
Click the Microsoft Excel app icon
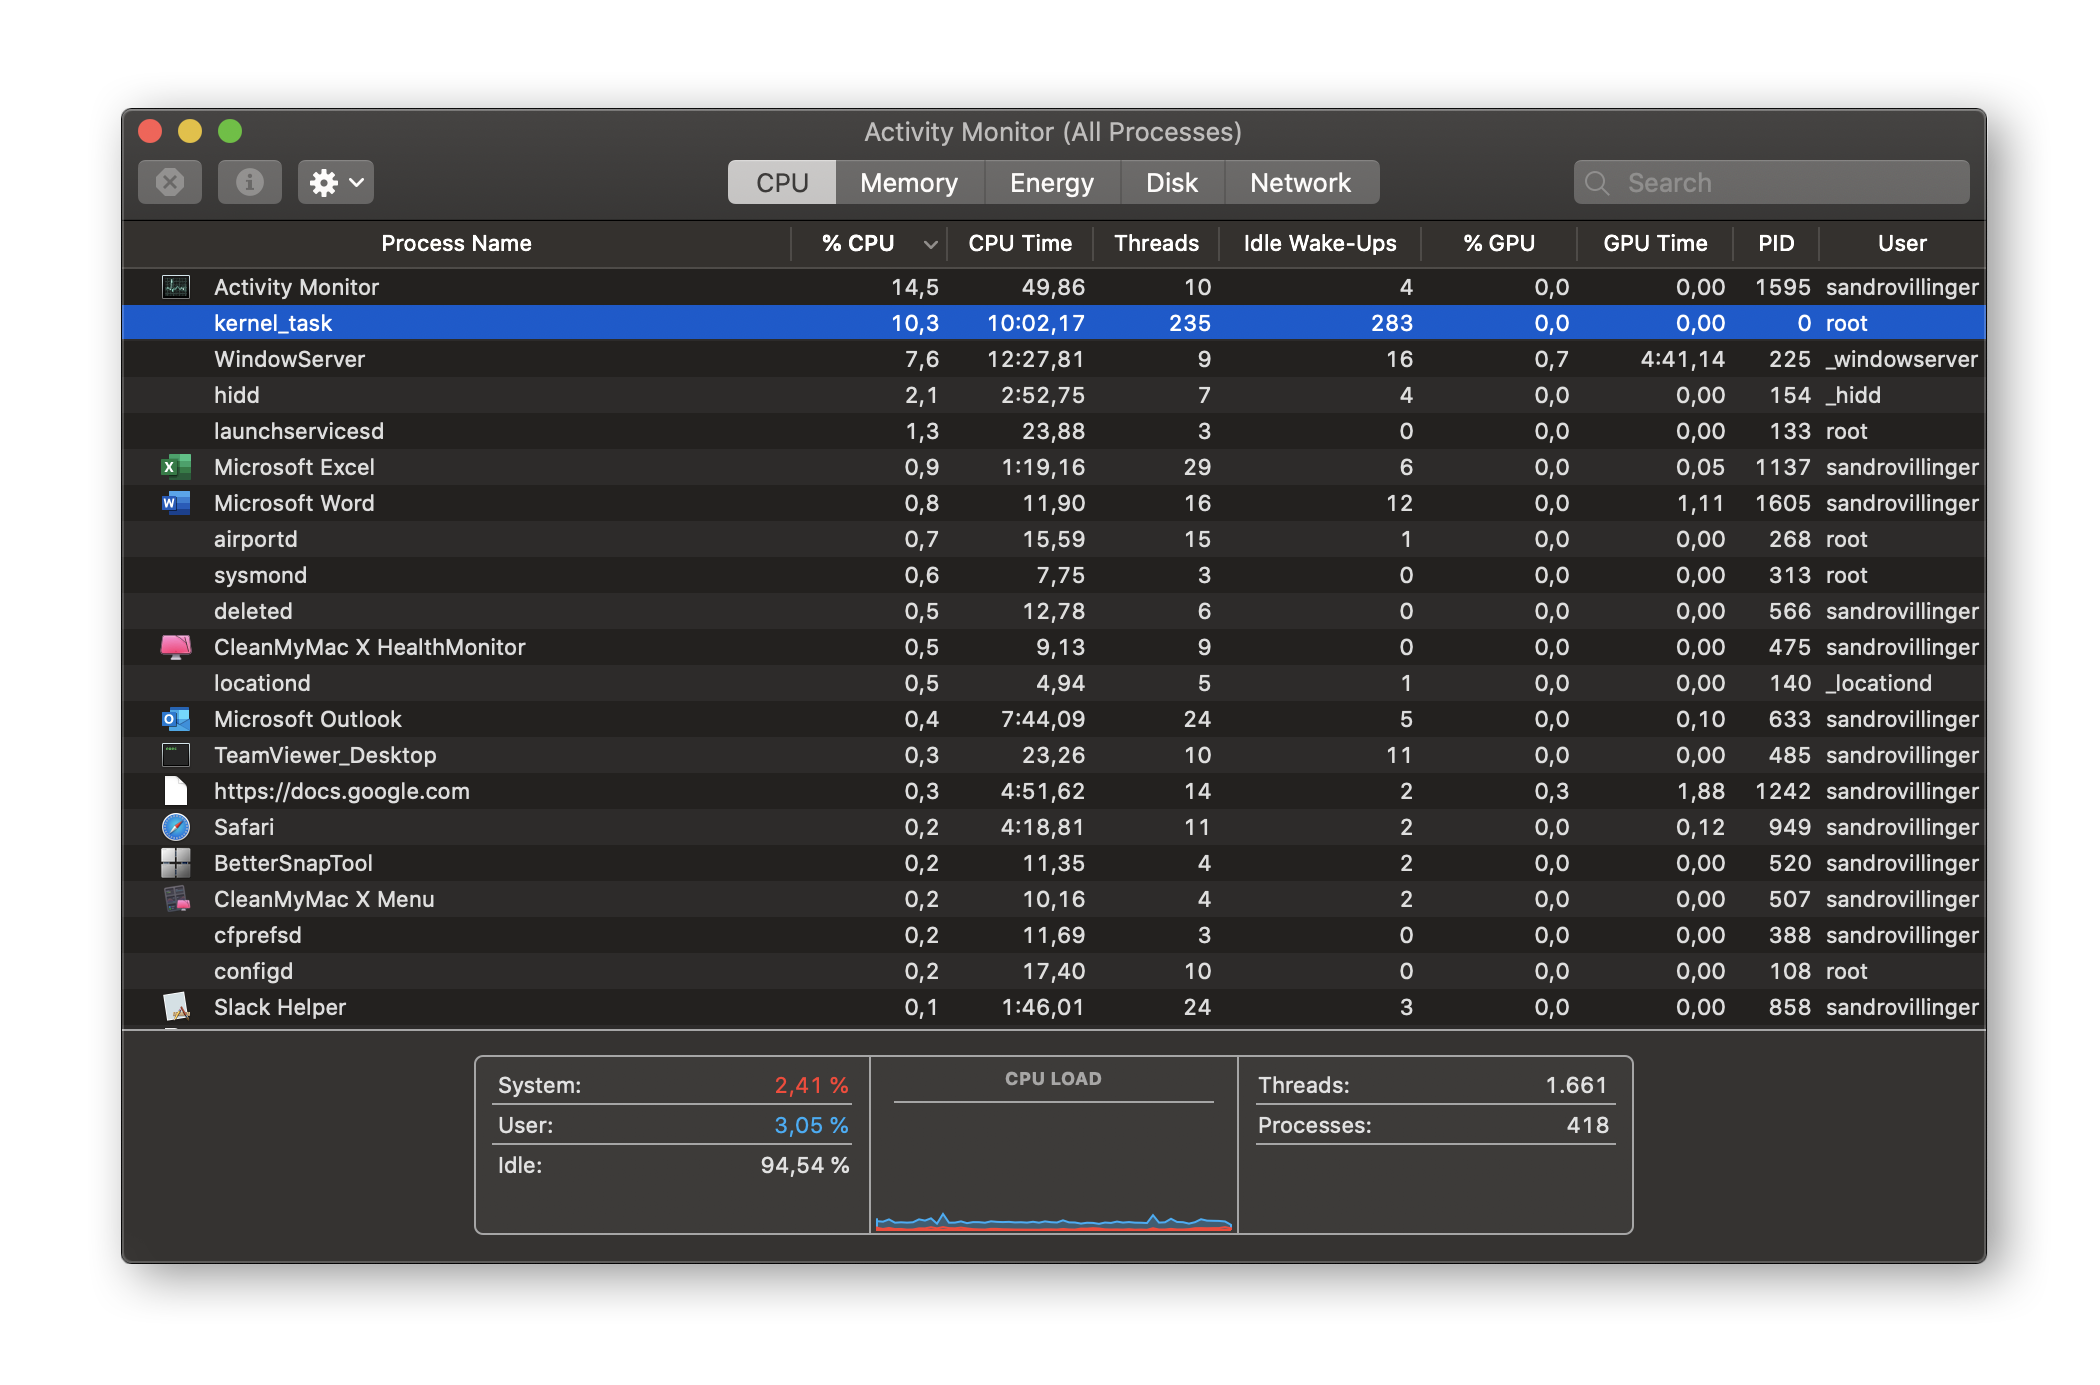176,467
